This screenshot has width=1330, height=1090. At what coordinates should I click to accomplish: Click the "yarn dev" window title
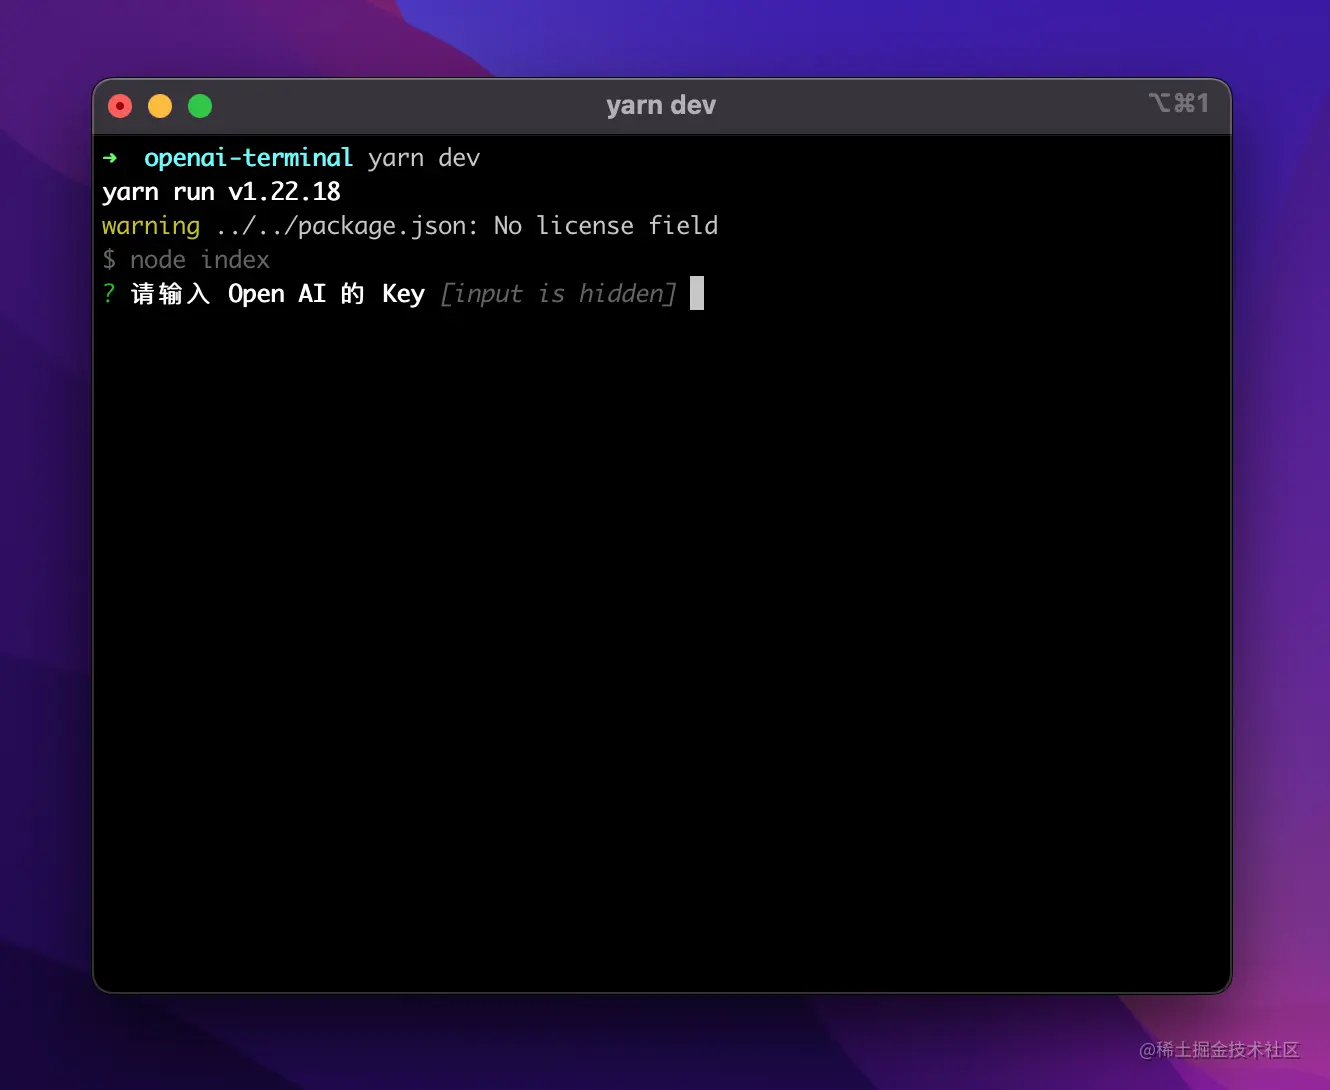coord(661,105)
